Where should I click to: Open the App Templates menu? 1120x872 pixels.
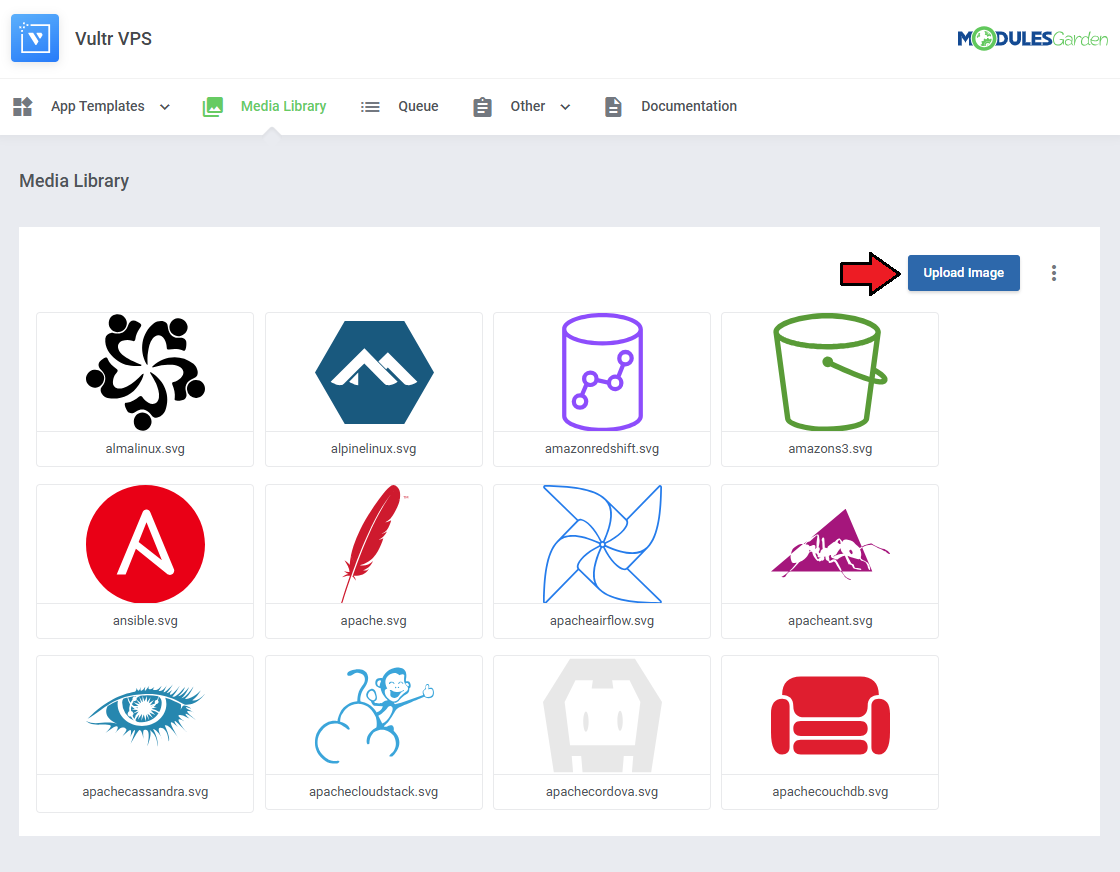(98, 106)
